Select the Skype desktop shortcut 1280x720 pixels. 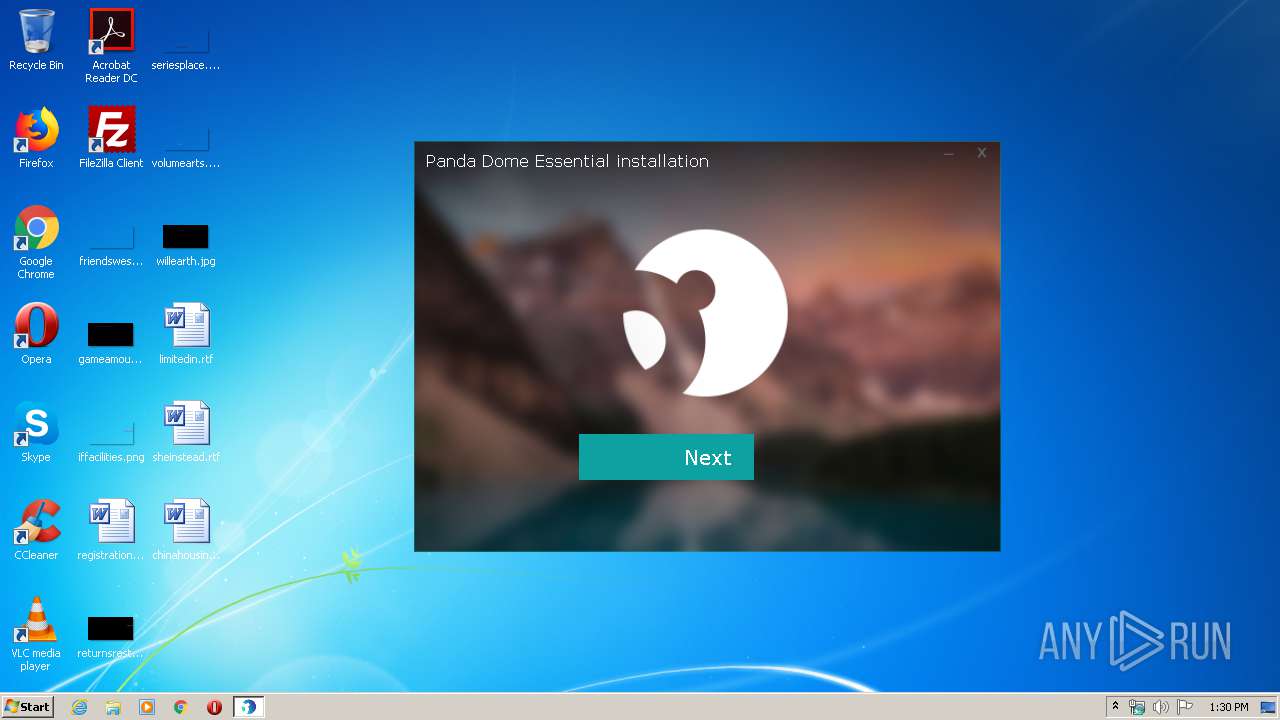(36, 432)
